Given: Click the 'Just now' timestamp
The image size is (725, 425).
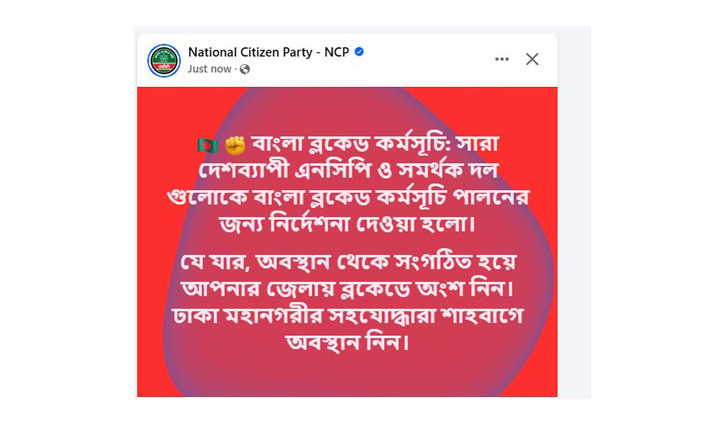Looking at the screenshot, I should pyautogui.click(x=210, y=69).
